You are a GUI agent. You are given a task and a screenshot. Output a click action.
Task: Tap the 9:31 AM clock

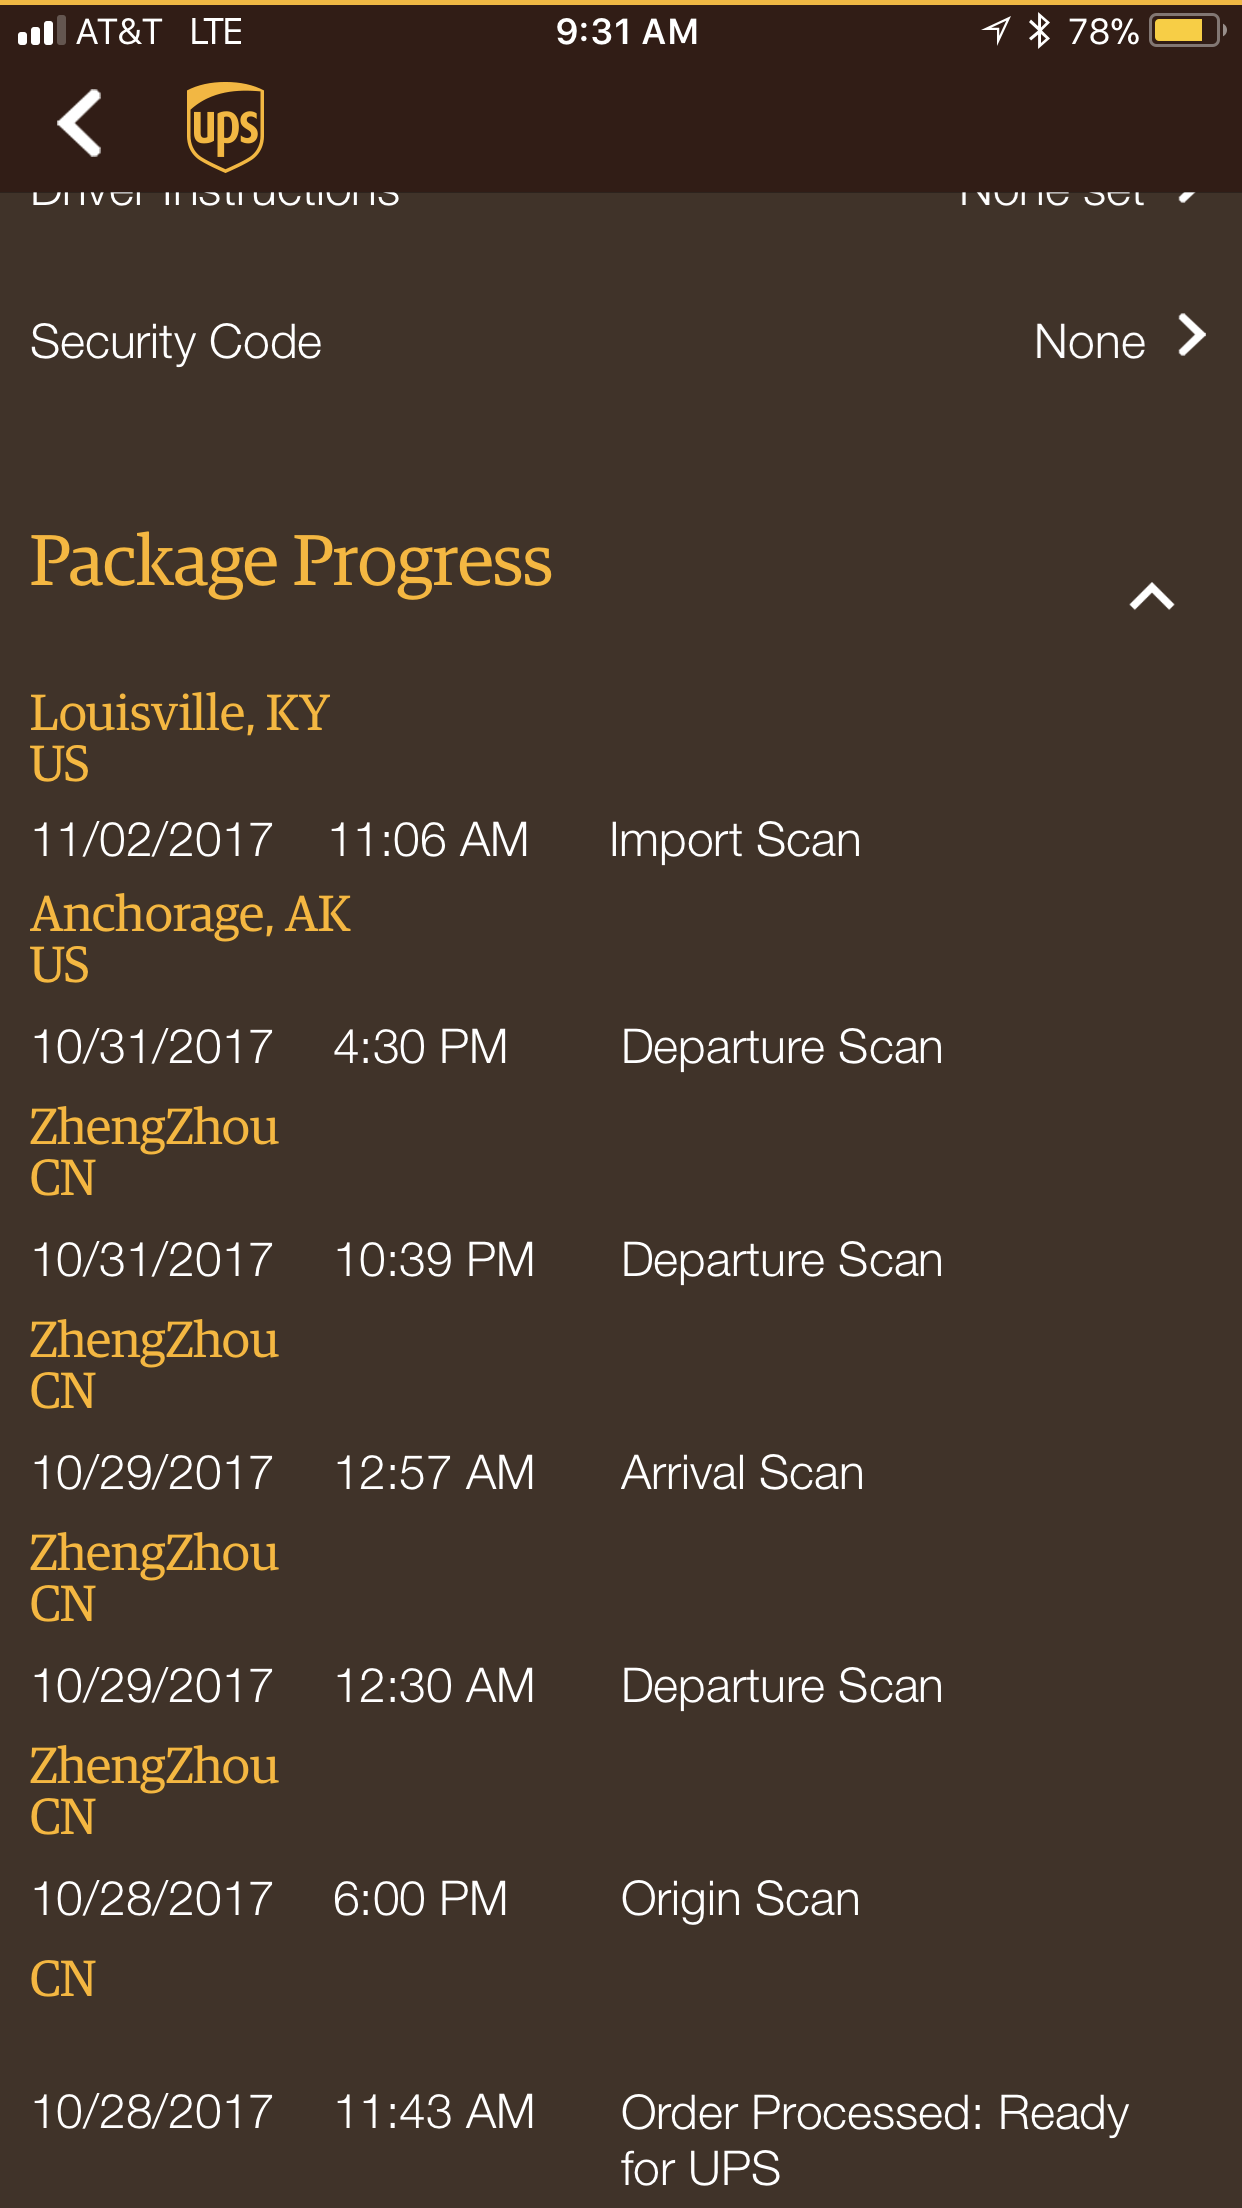tap(626, 32)
